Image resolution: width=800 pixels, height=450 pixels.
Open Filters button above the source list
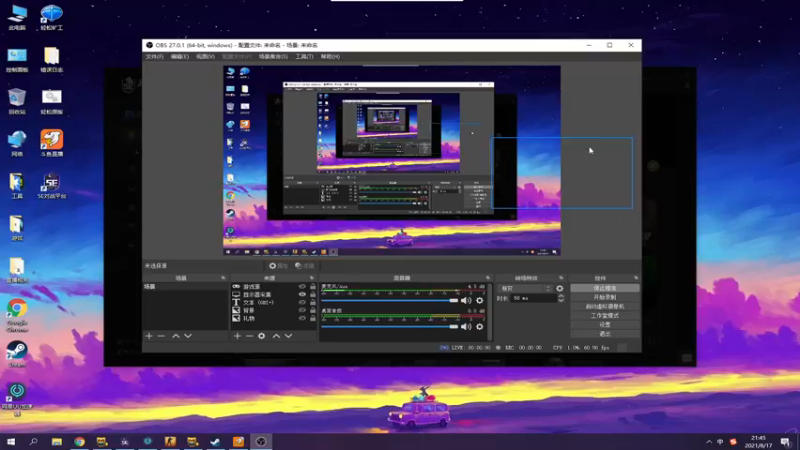(x=305, y=266)
